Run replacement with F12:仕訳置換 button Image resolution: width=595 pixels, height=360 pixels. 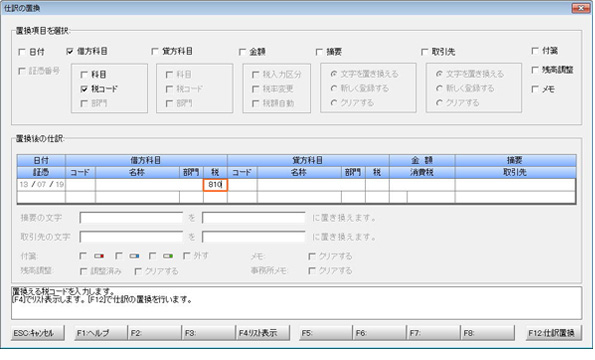[554, 333]
